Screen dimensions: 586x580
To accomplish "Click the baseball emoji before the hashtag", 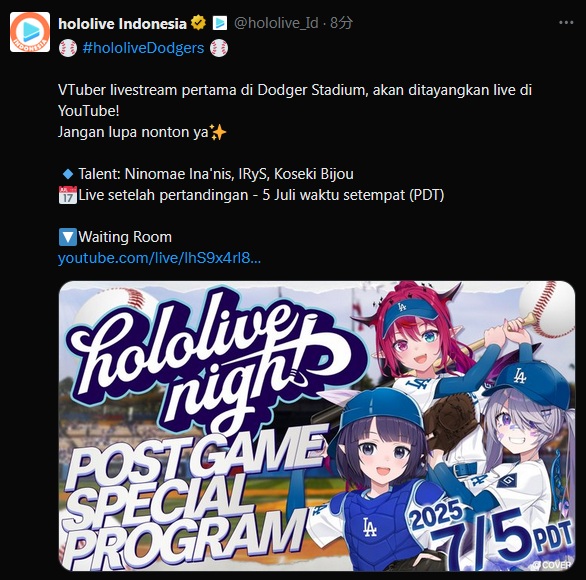I will point(68,48).
